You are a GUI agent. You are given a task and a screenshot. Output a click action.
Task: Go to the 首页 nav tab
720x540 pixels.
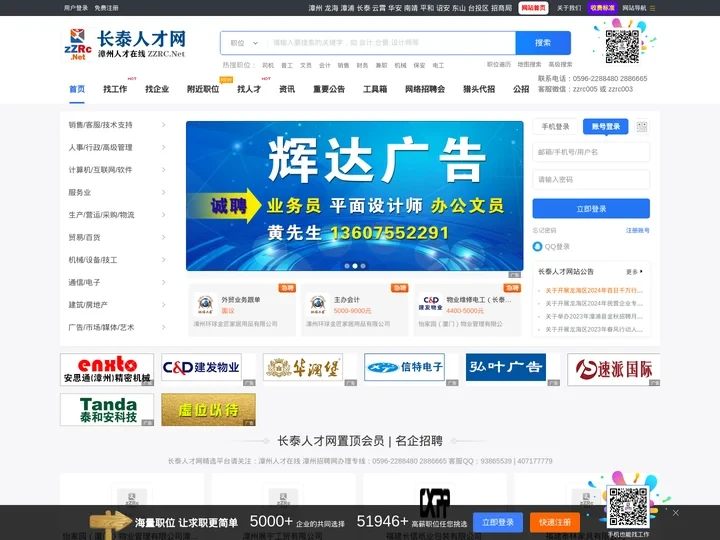click(77, 89)
